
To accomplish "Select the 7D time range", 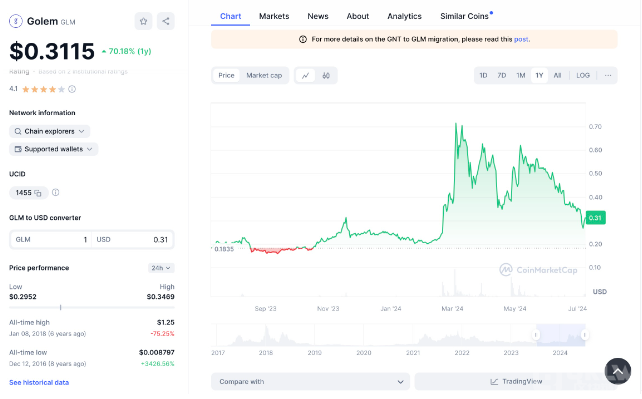I will click(502, 76).
